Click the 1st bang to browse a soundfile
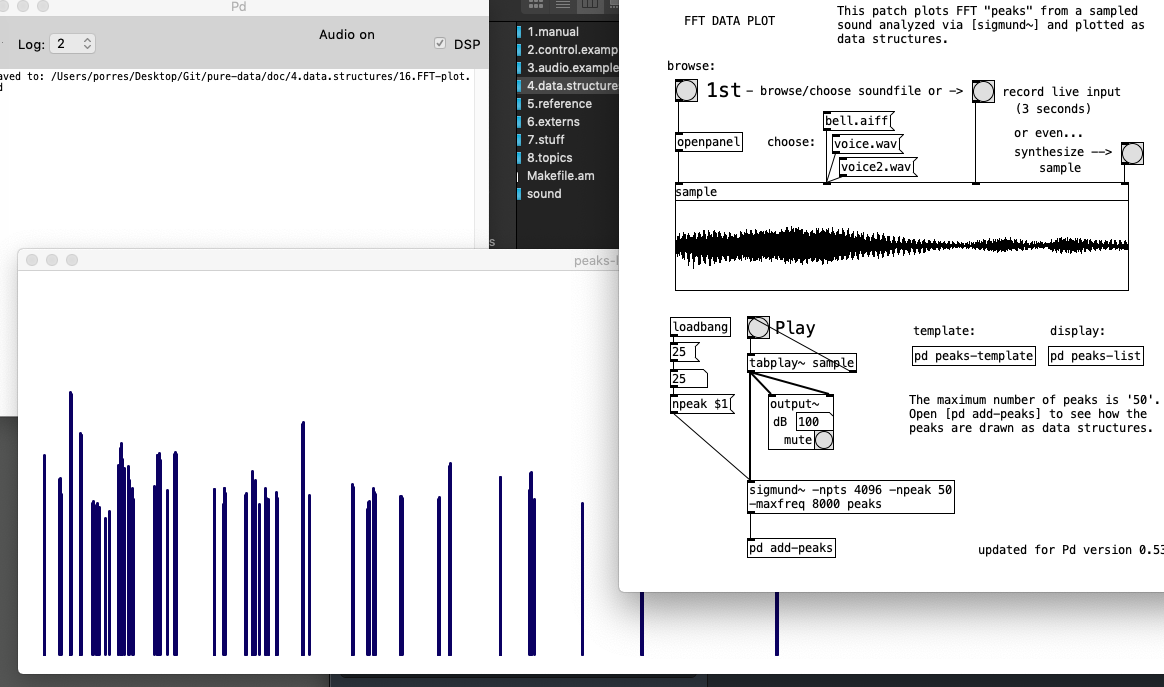This screenshot has width=1164, height=687. coord(686,90)
